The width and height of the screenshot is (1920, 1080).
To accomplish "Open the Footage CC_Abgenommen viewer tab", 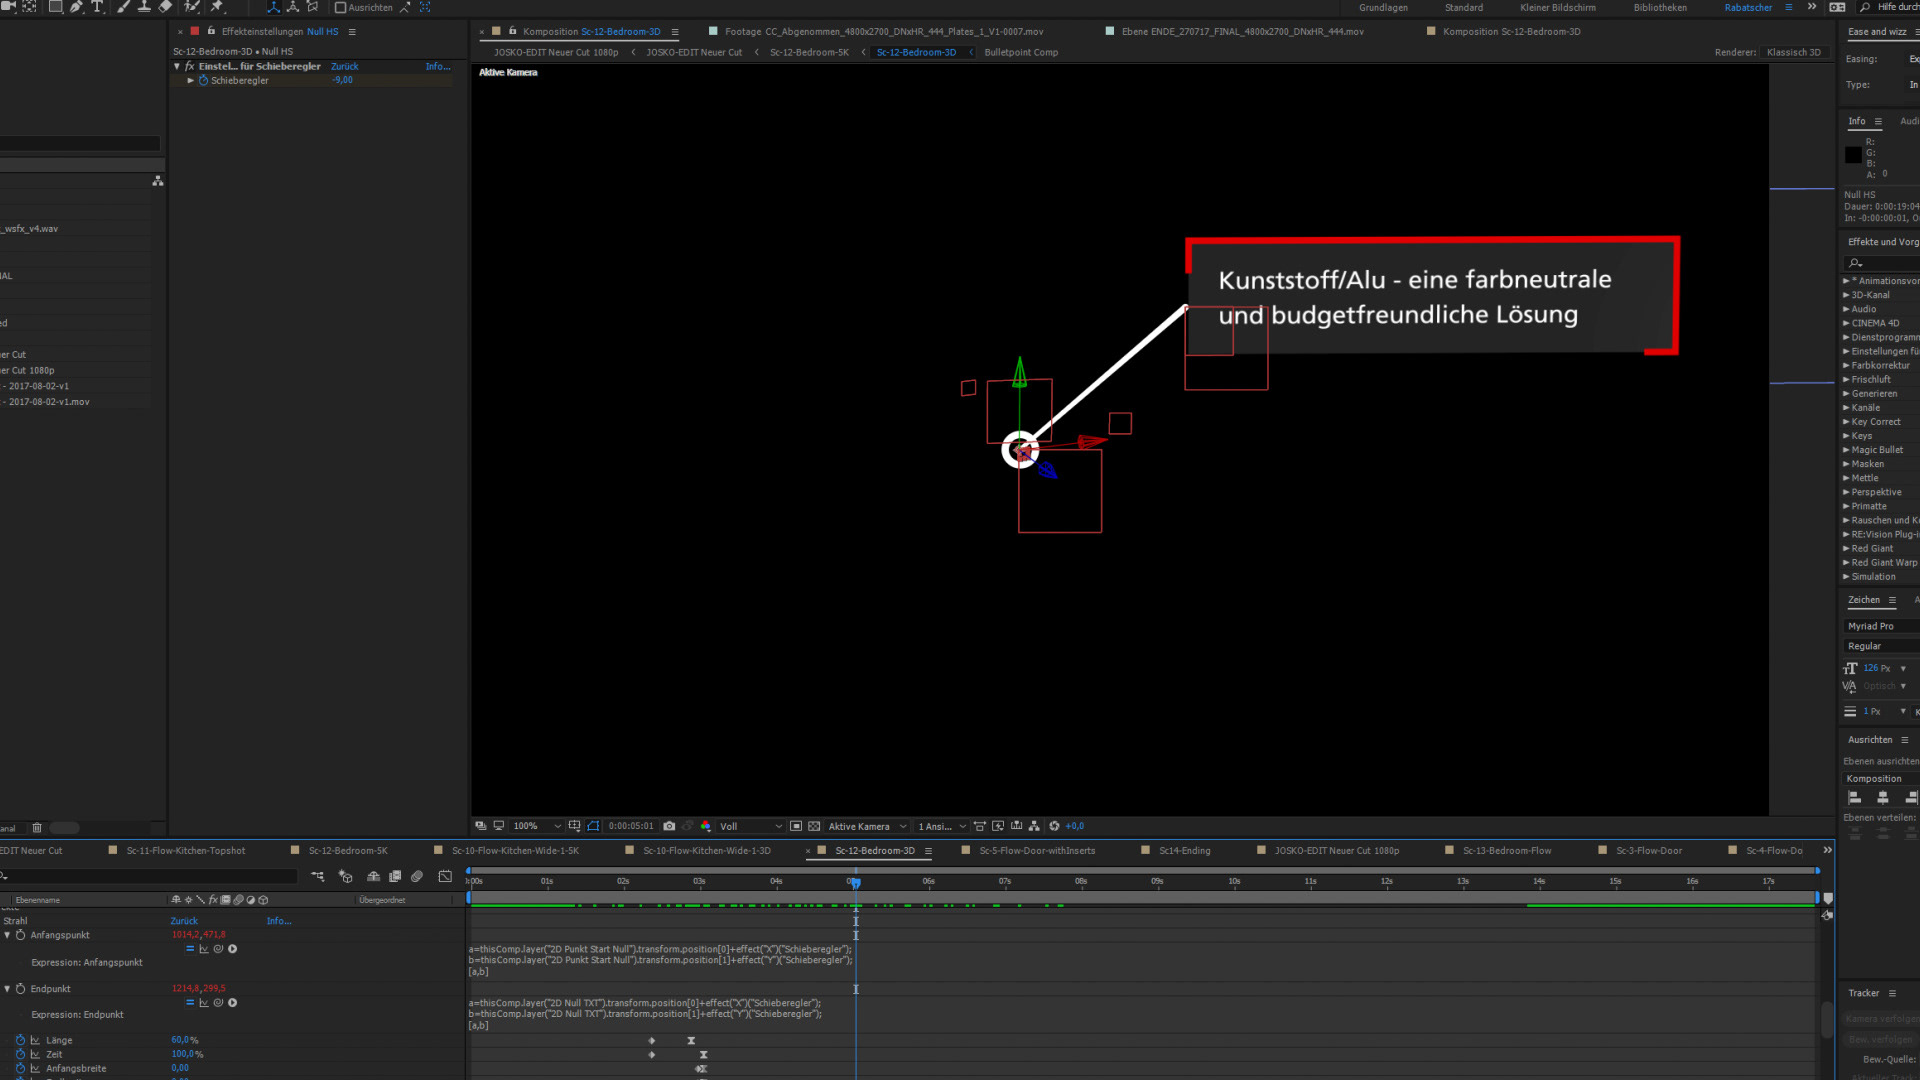I will 883,31.
